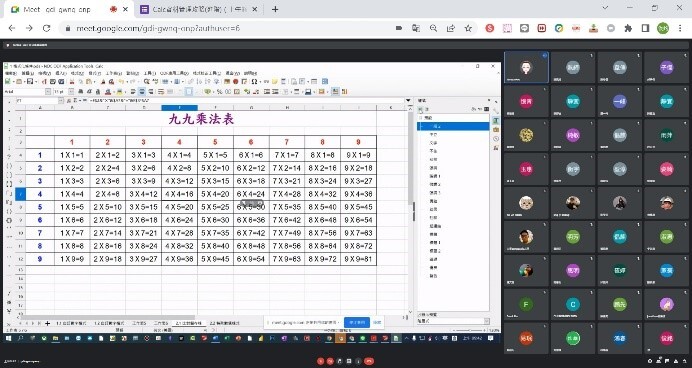Image resolution: width=692 pixels, height=368 pixels.
Task: Click the highlighting color swatch in Calc
Action: (119, 91)
